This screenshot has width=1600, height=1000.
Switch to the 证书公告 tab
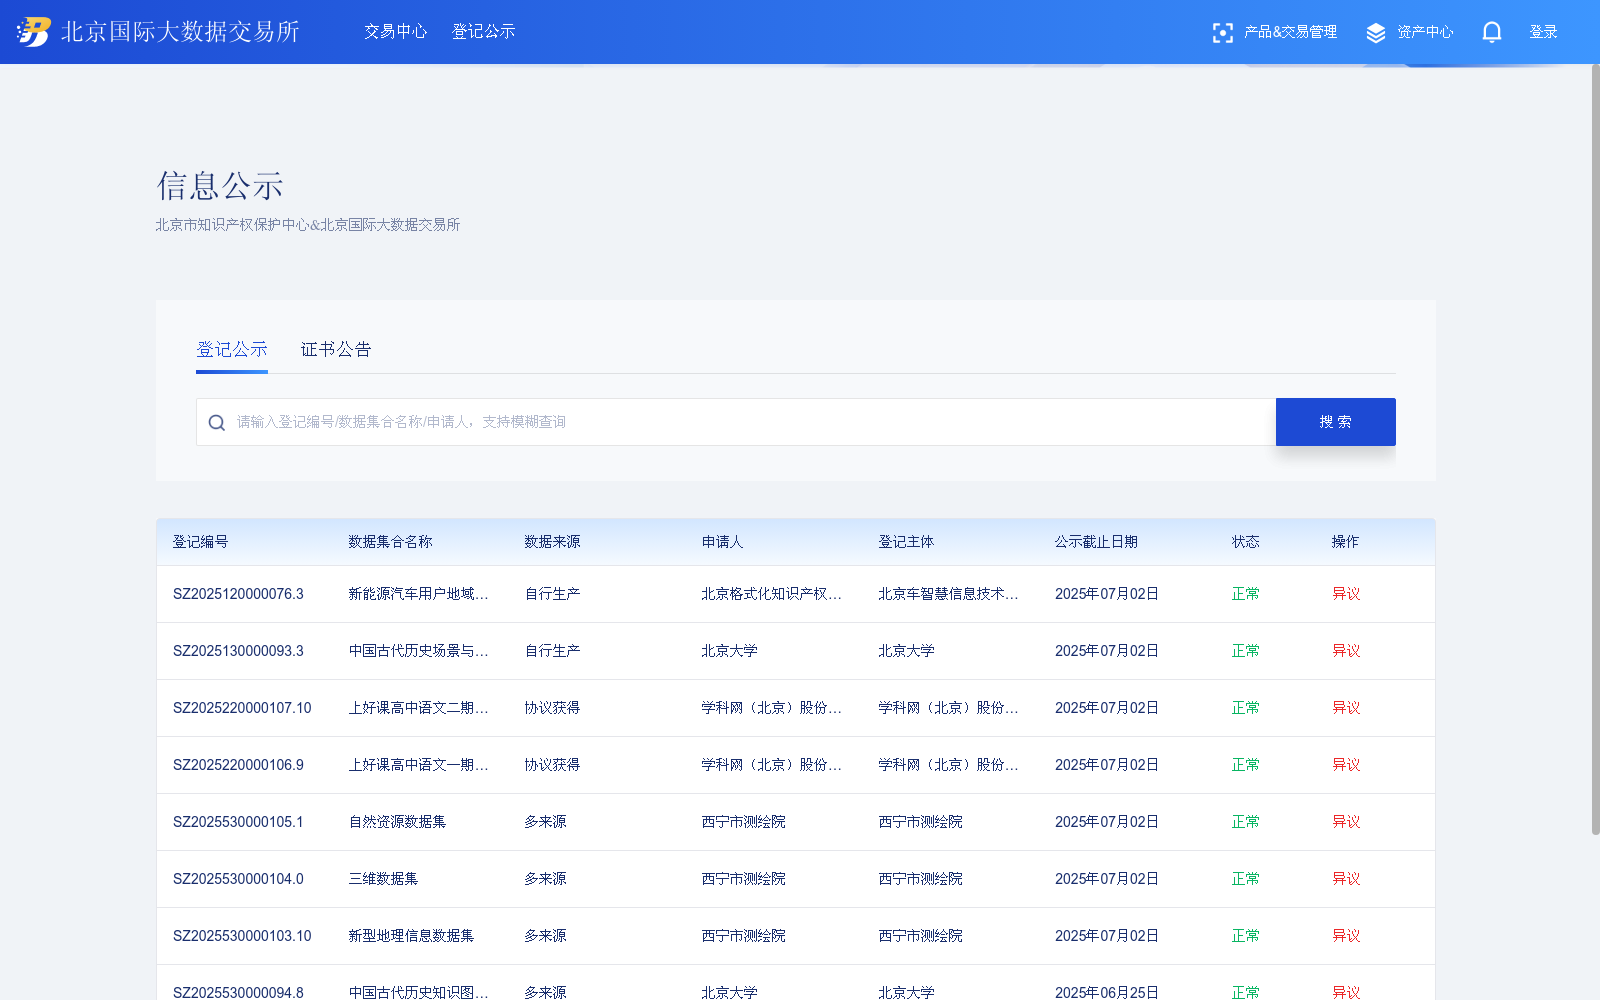(336, 350)
